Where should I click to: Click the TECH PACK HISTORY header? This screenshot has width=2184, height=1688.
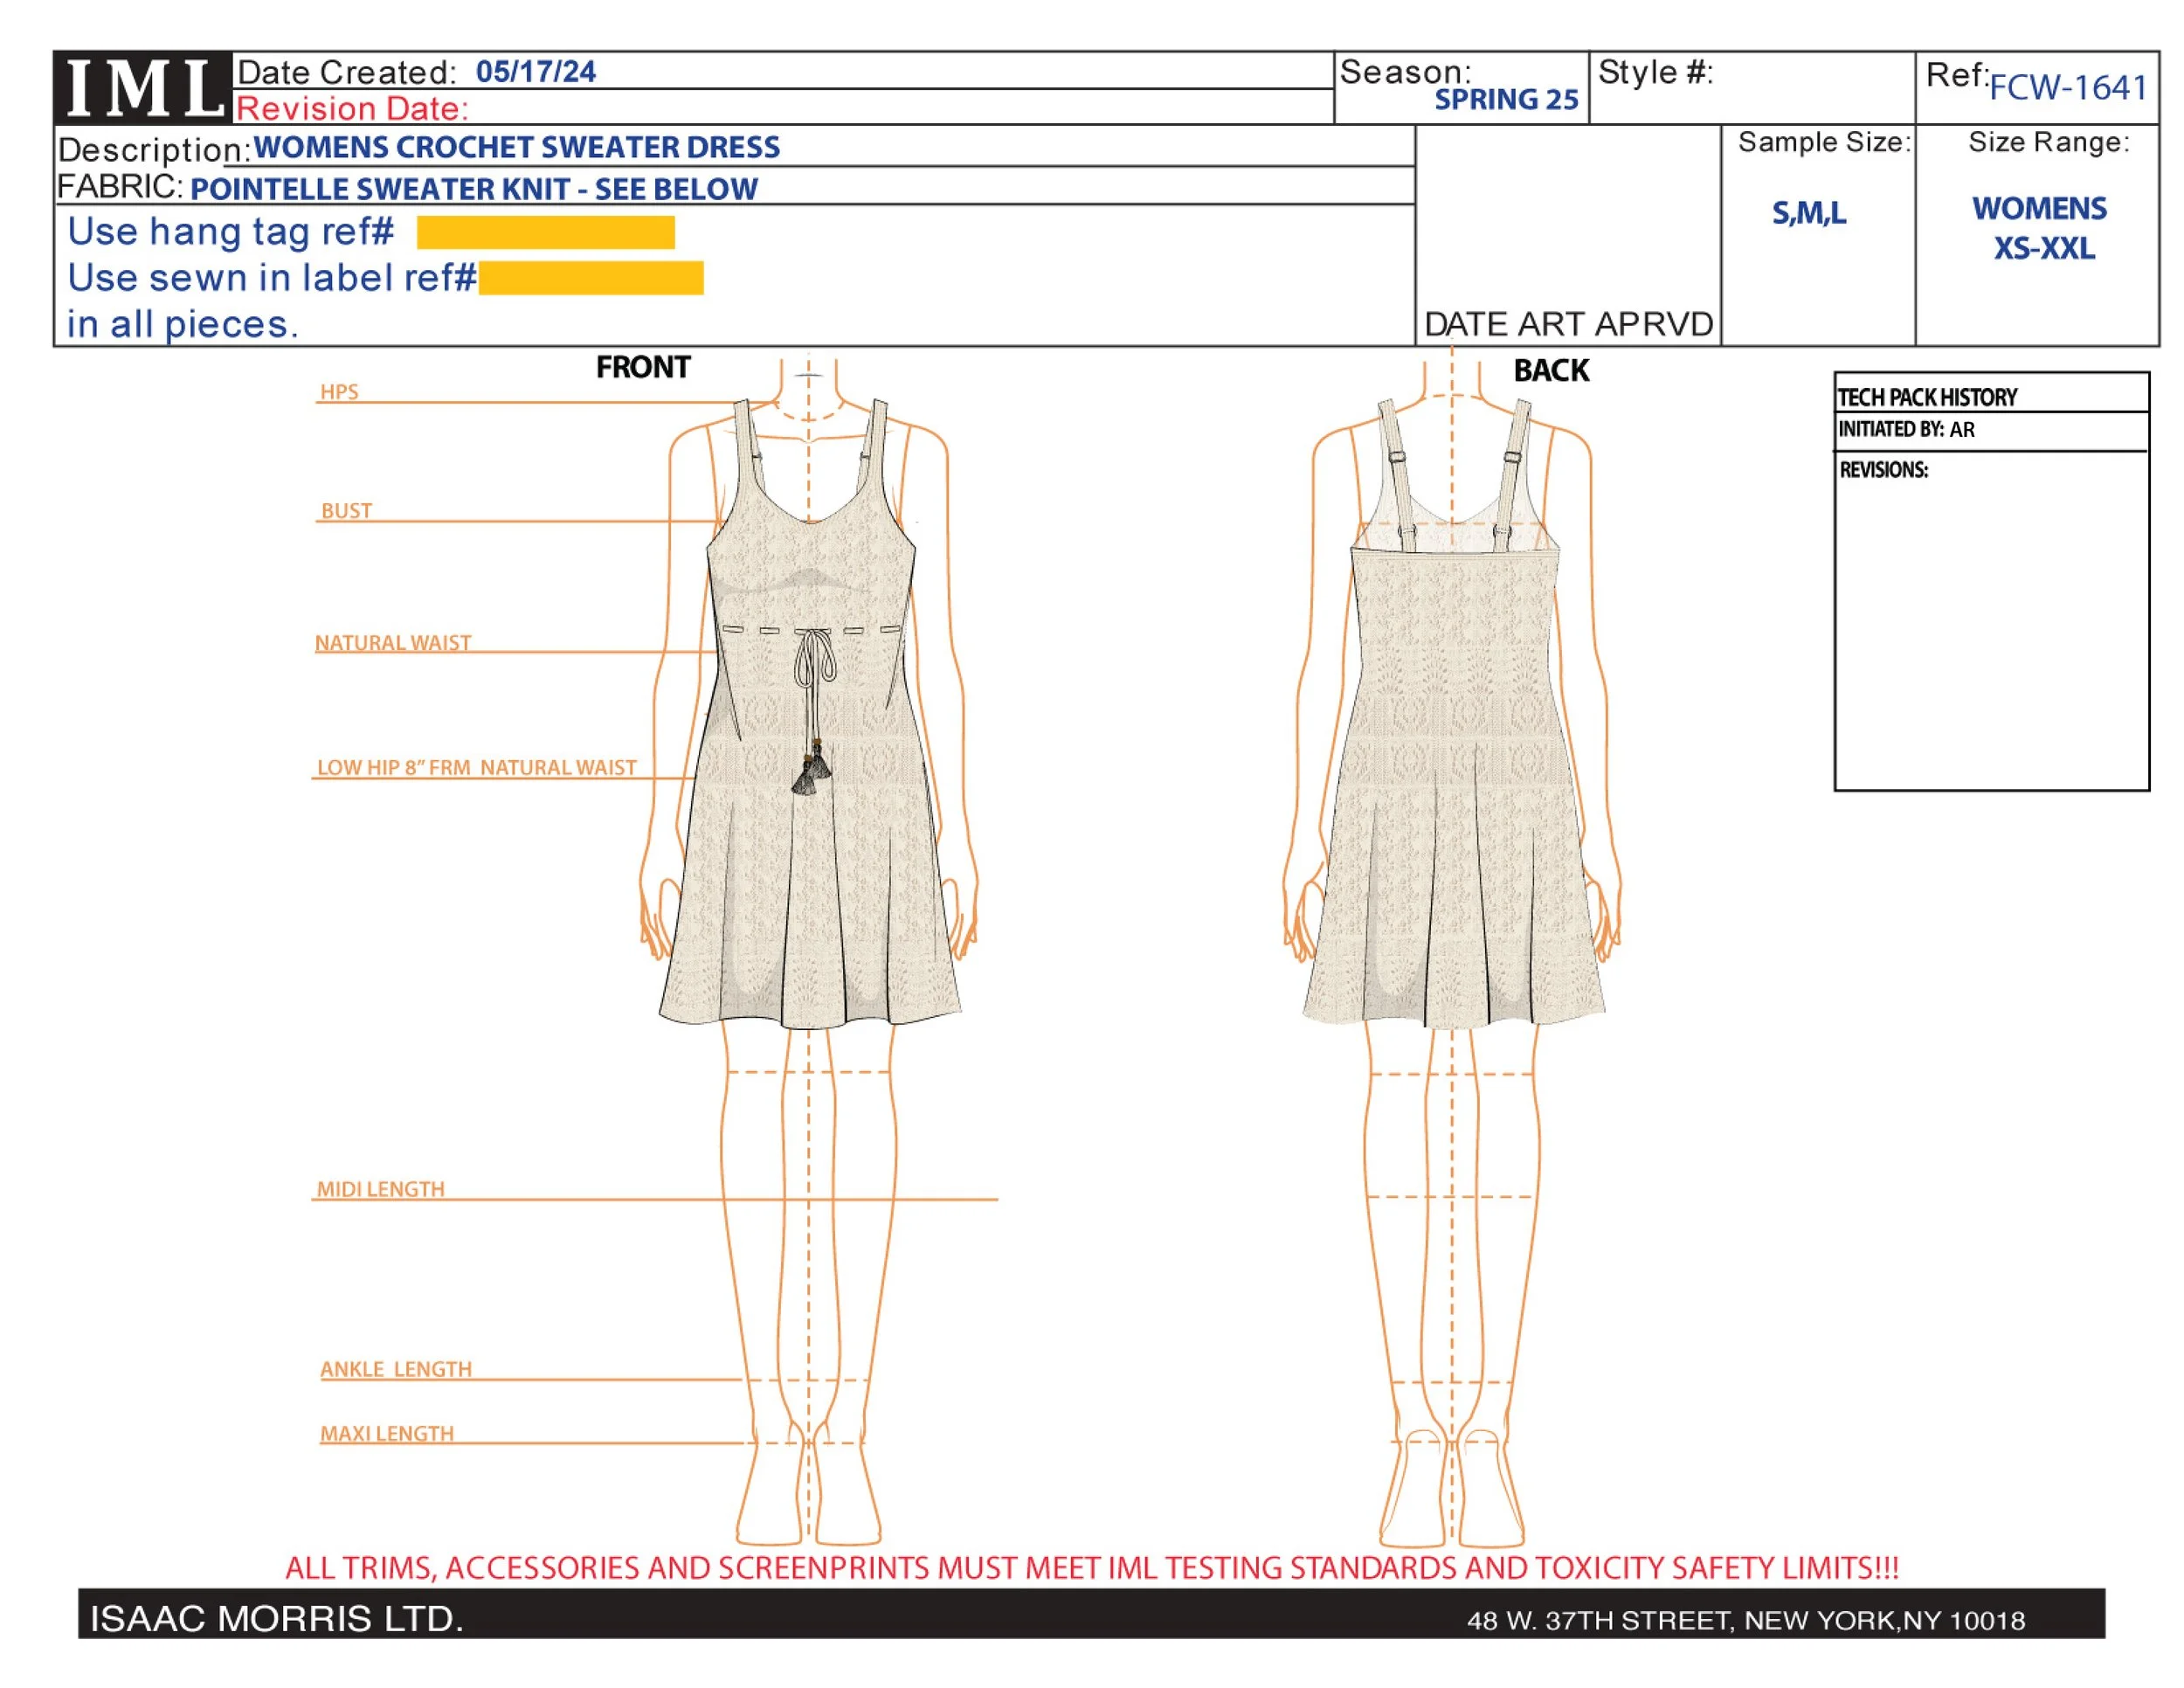pos(1927,397)
